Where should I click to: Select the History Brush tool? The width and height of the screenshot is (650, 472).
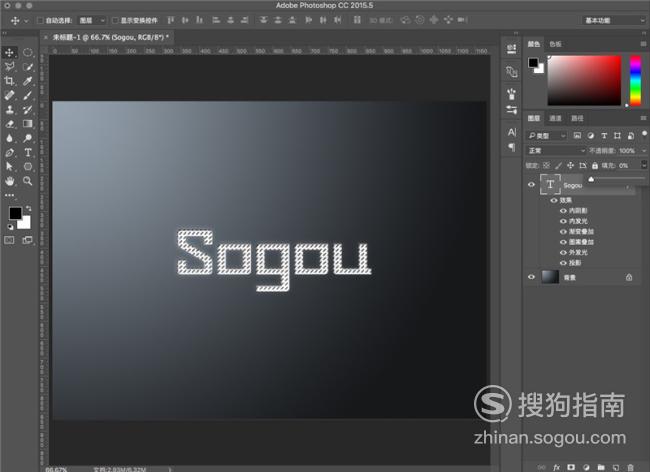click(x=27, y=109)
